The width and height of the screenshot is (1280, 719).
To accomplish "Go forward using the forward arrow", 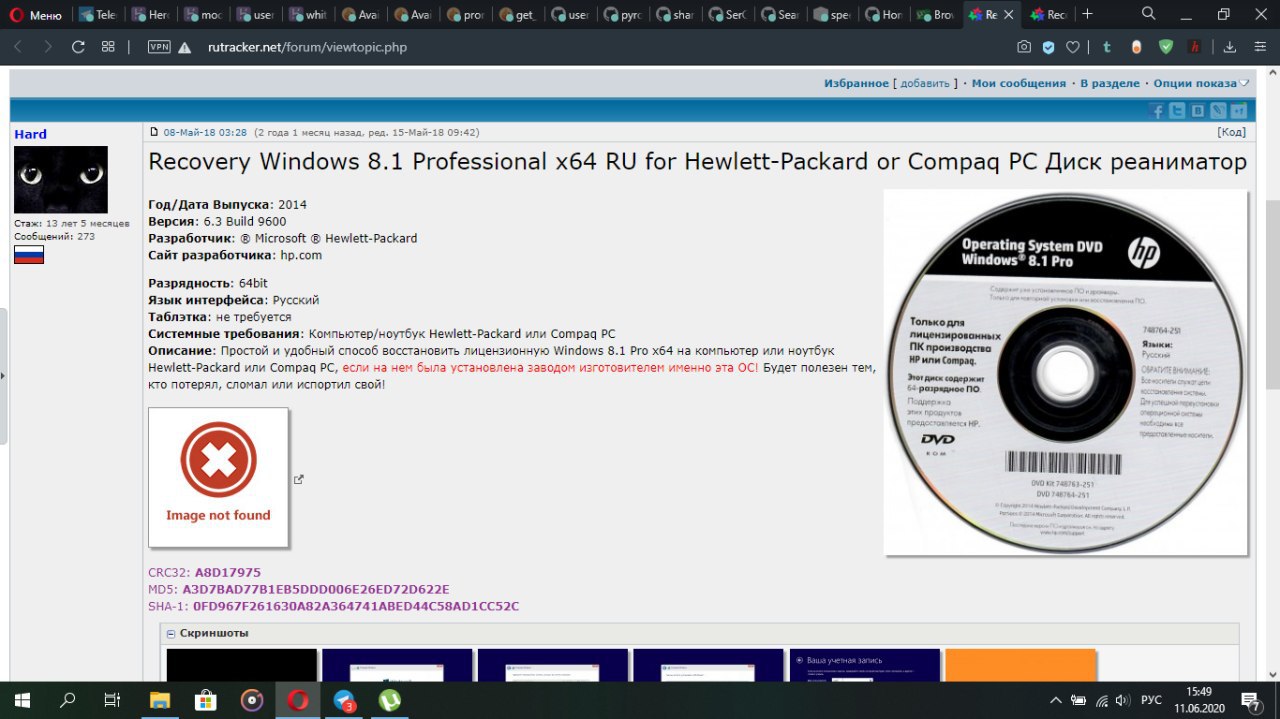I will pos(48,47).
